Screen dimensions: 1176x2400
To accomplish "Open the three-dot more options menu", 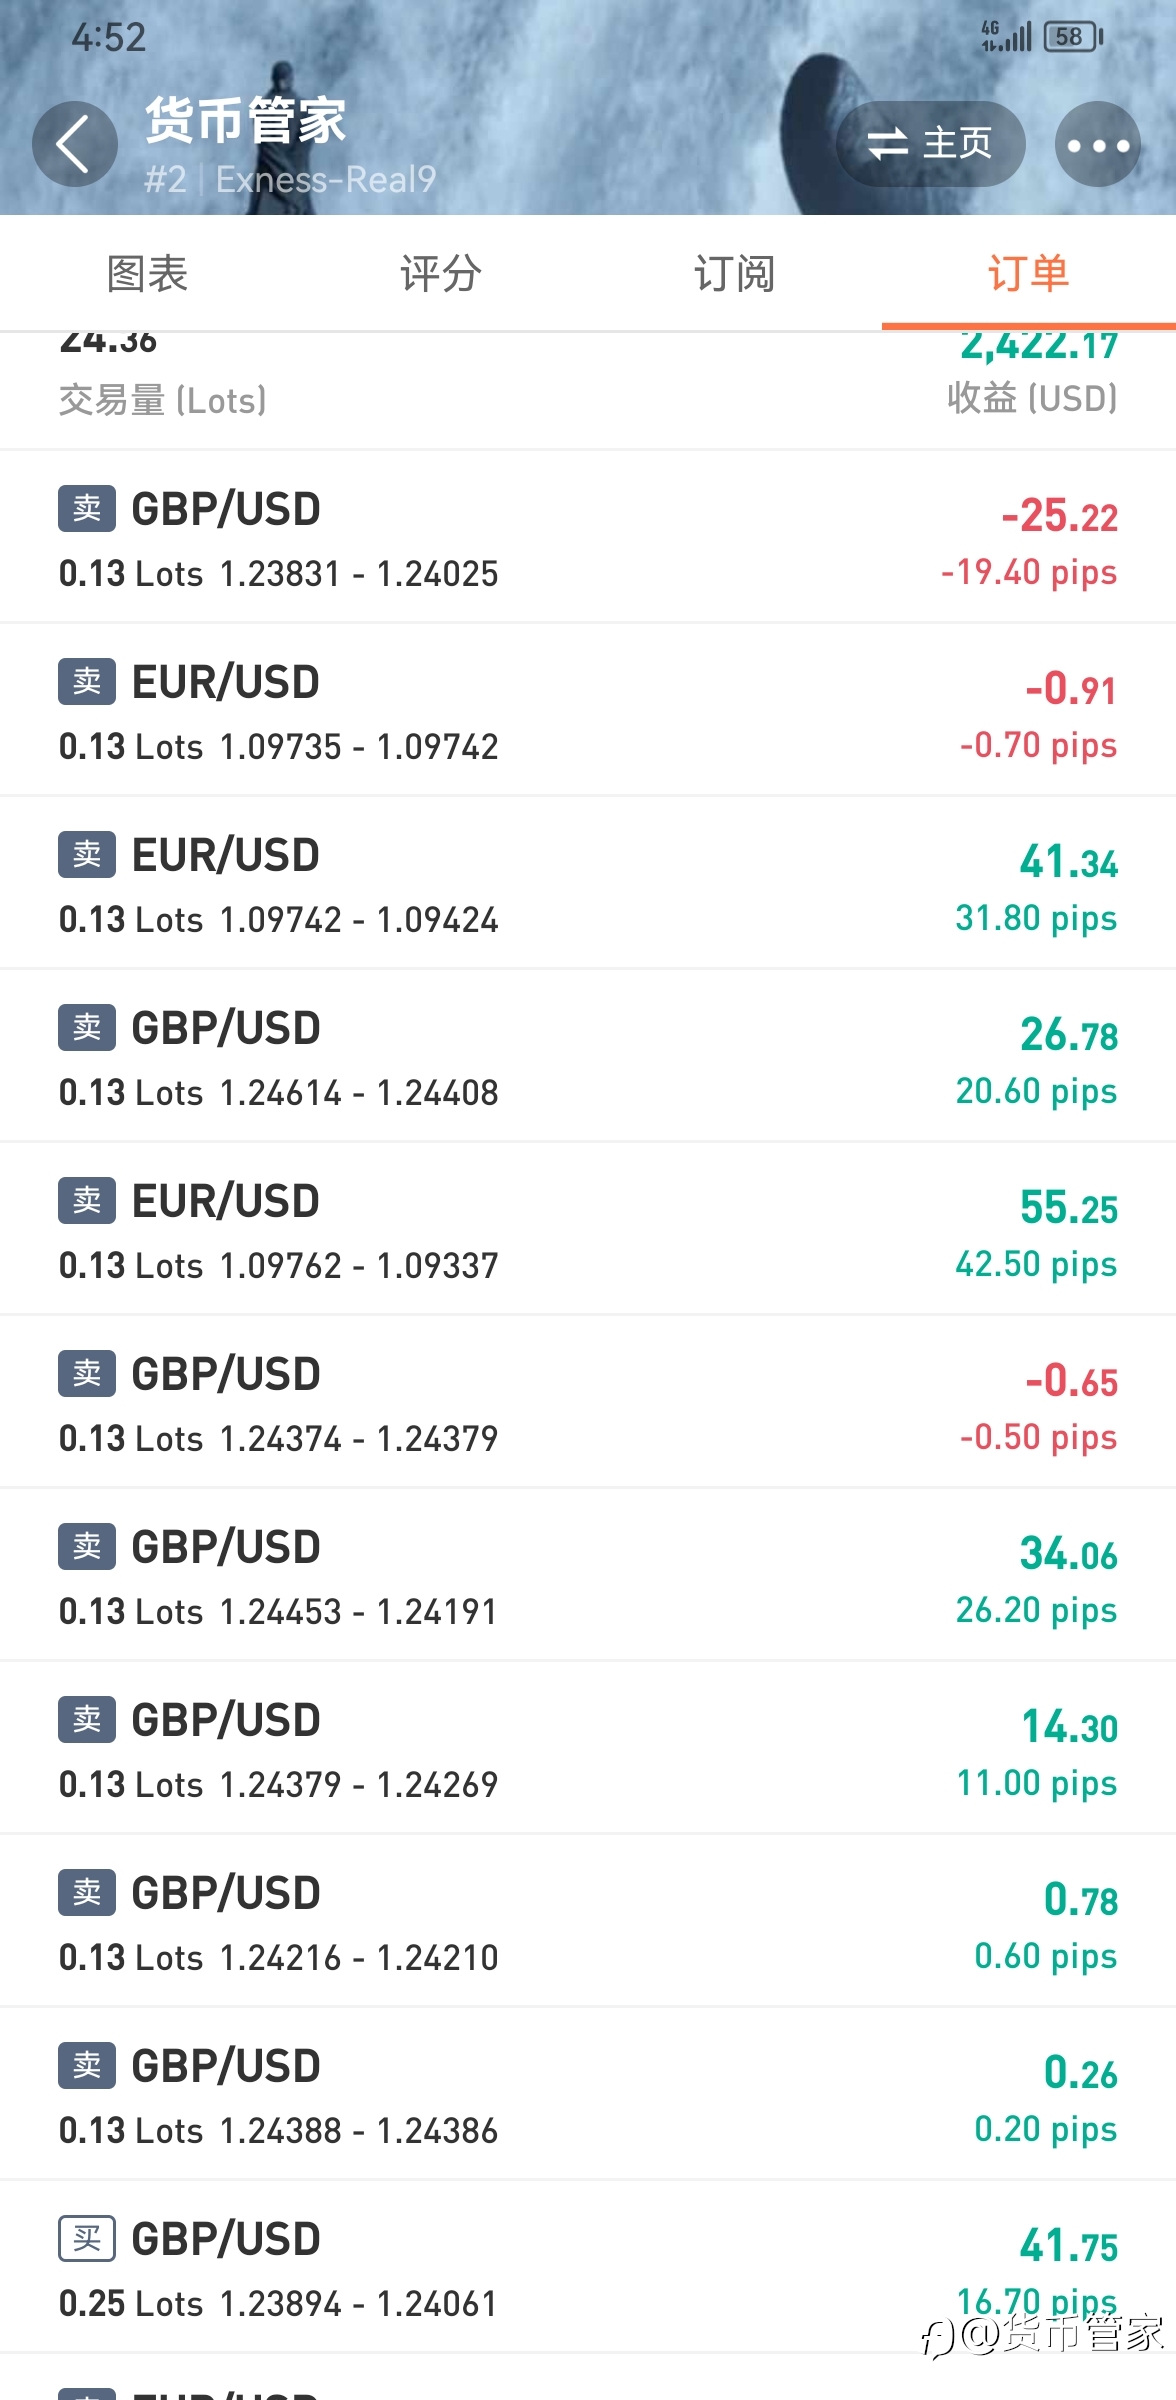I will point(1098,144).
